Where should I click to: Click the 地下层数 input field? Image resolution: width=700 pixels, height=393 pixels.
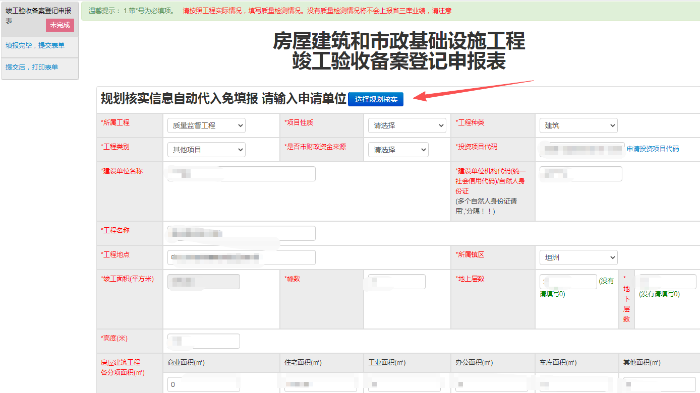[x=667, y=281]
